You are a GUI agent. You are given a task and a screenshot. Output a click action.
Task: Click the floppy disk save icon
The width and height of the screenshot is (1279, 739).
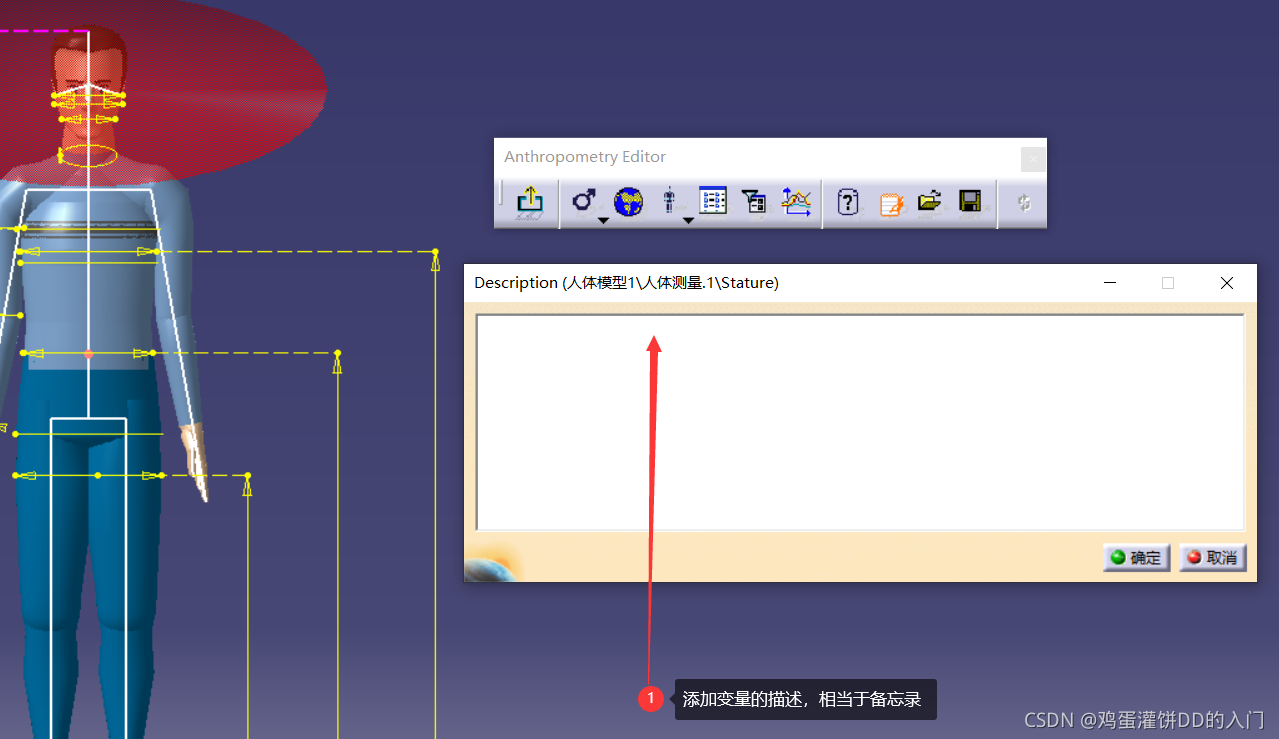(969, 202)
